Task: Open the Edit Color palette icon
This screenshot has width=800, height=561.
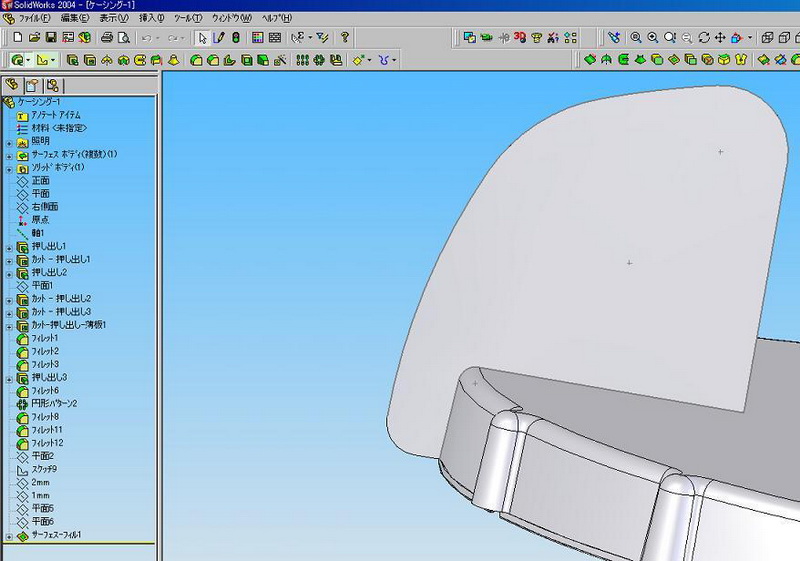Action: tap(258, 37)
